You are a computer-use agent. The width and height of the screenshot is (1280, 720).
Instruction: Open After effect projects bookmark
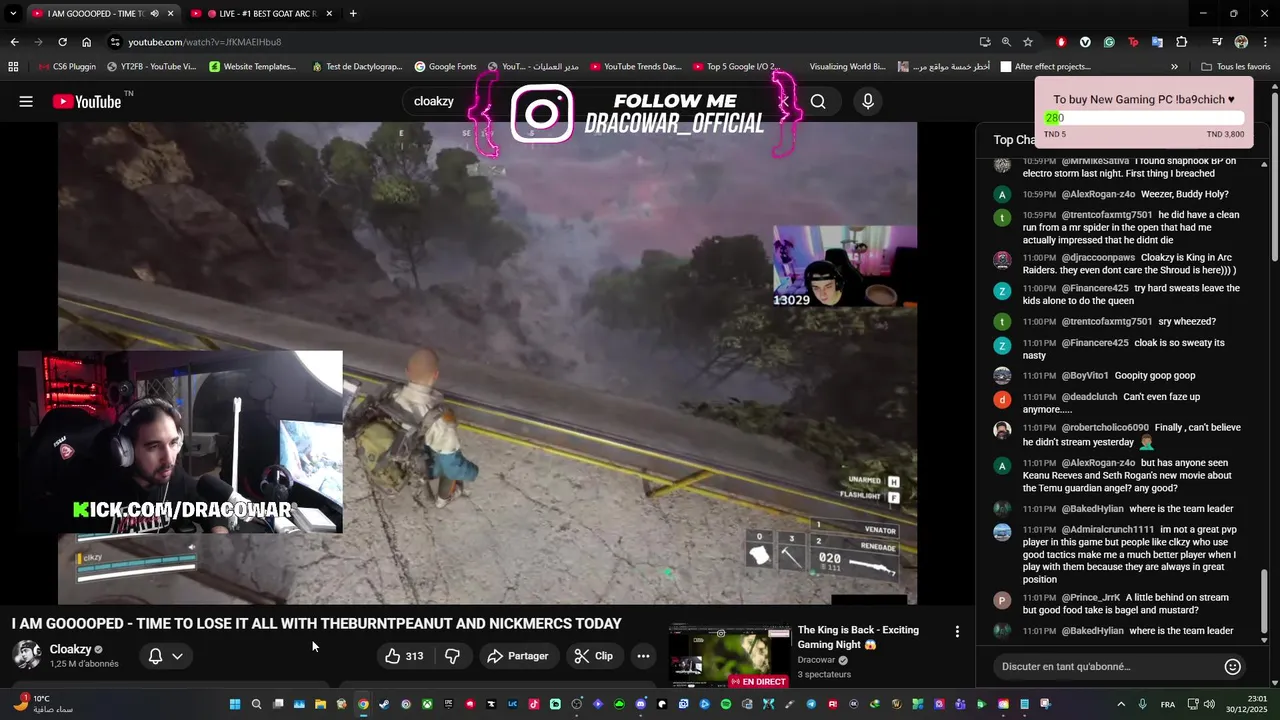click(x=1045, y=67)
